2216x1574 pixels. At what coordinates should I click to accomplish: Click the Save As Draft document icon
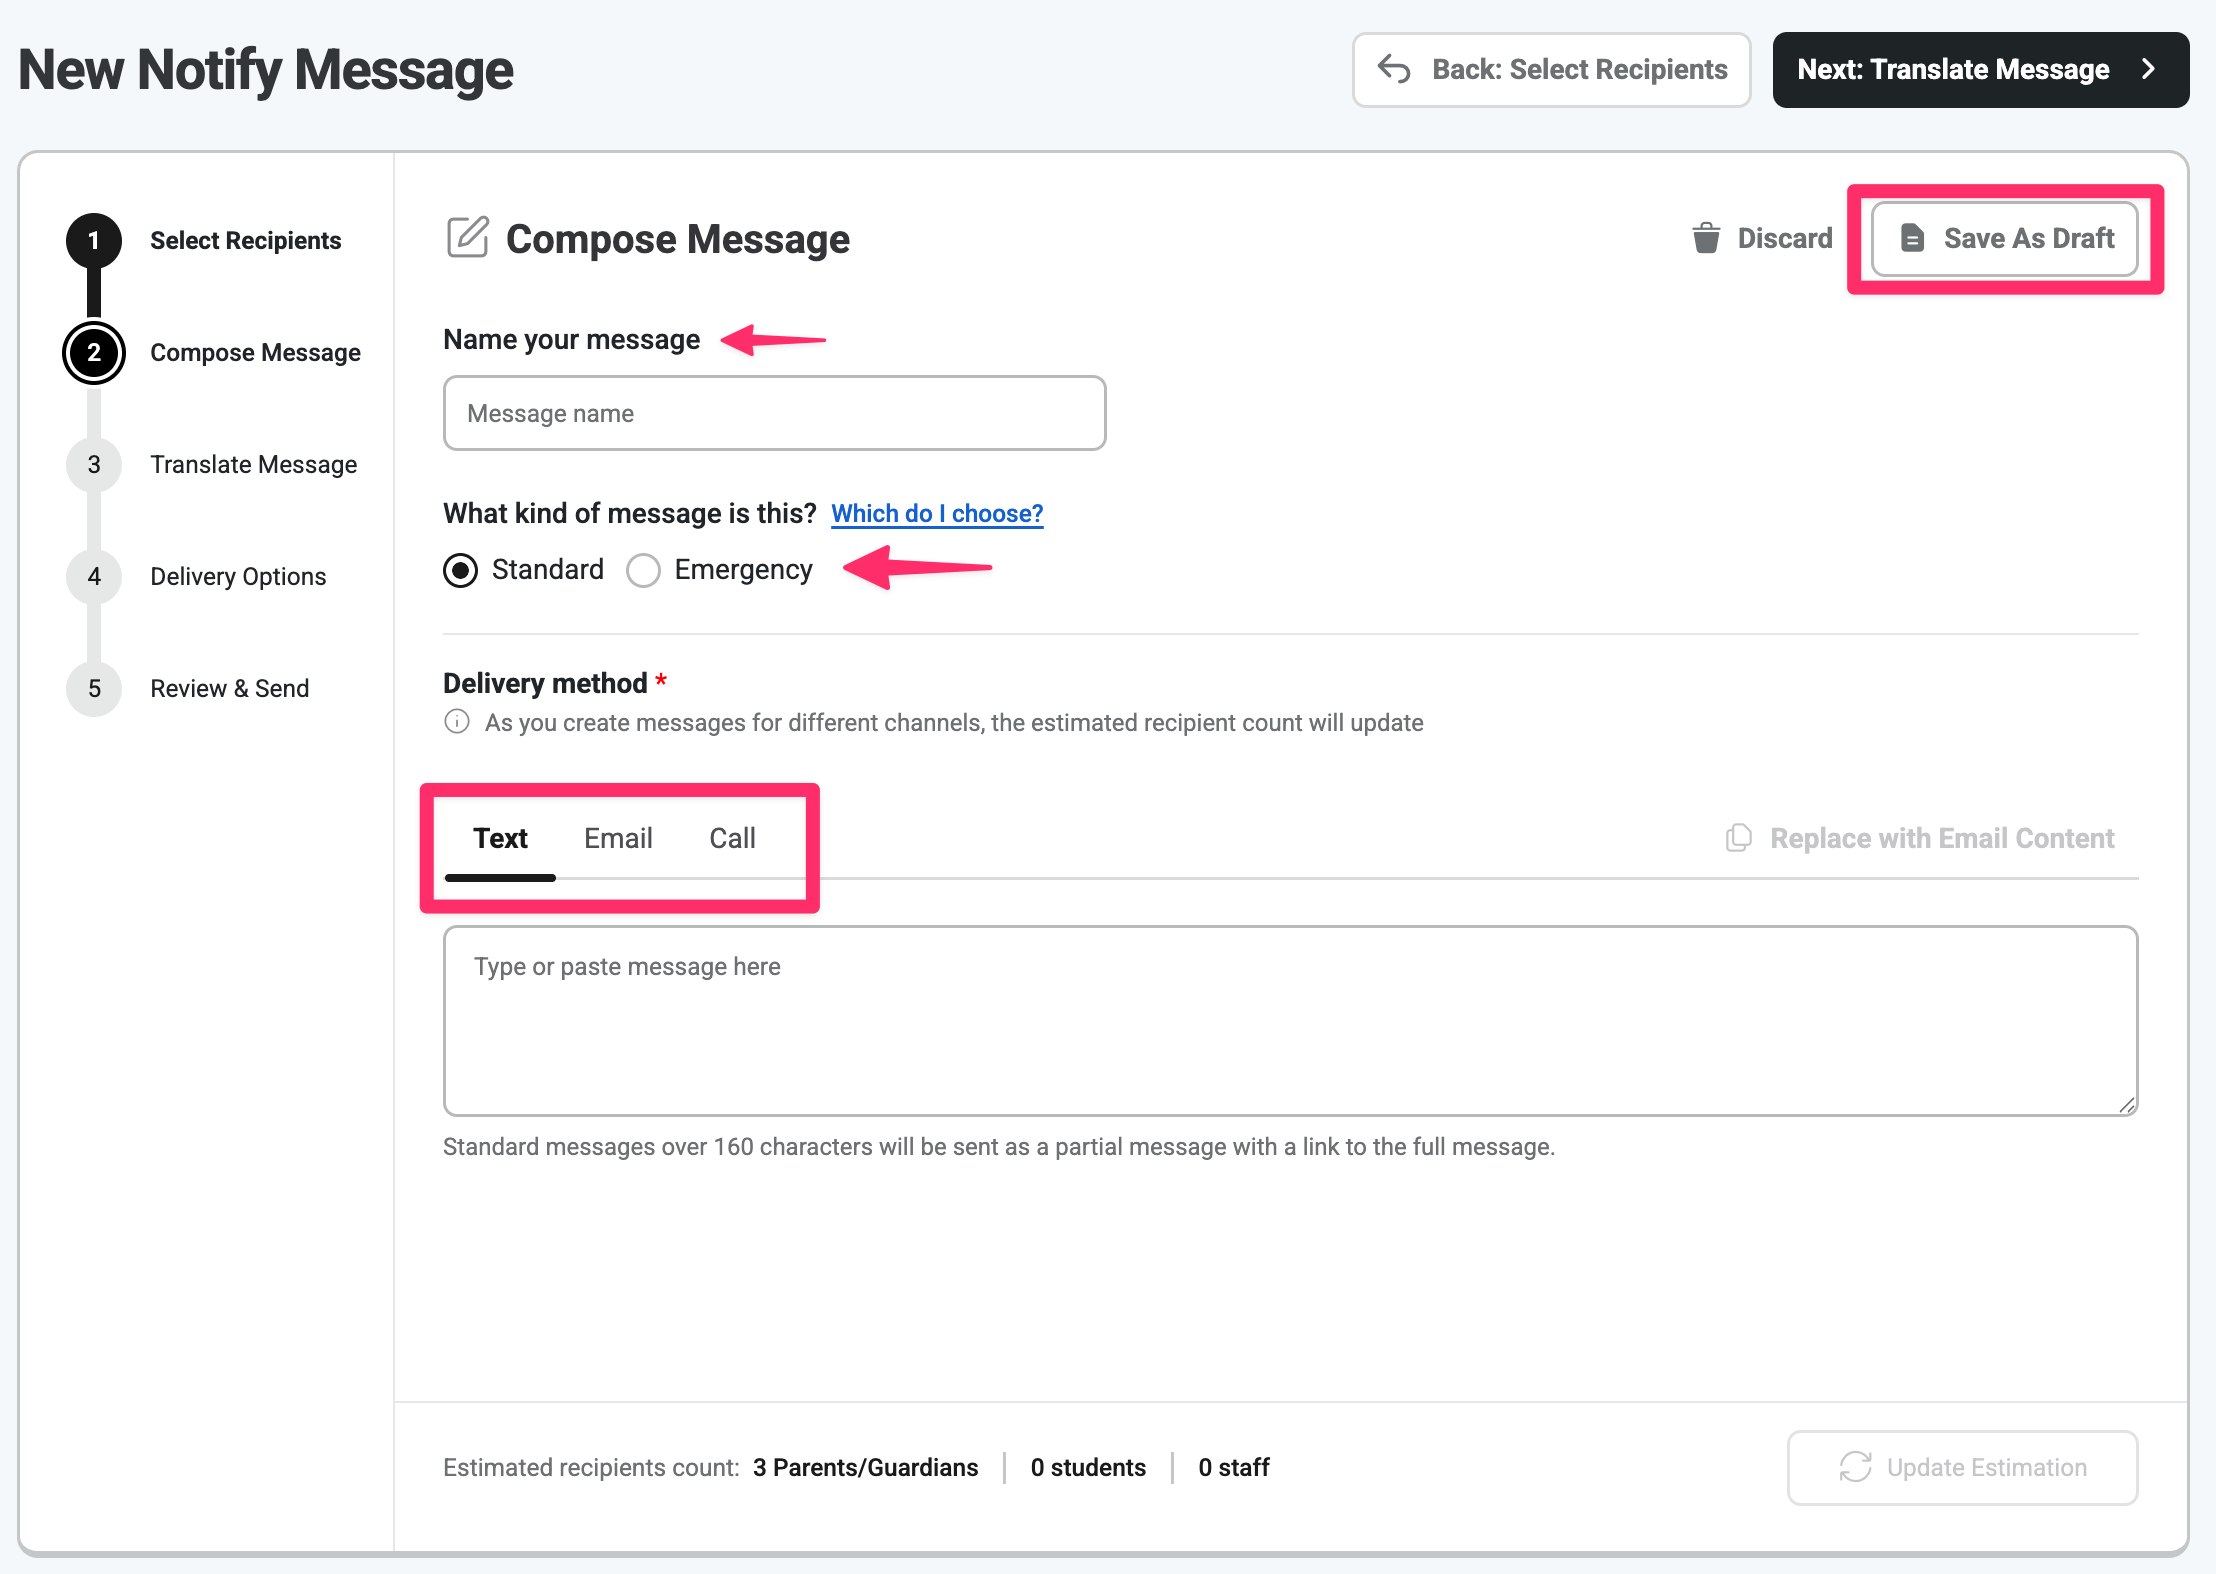coord(1912,238)
